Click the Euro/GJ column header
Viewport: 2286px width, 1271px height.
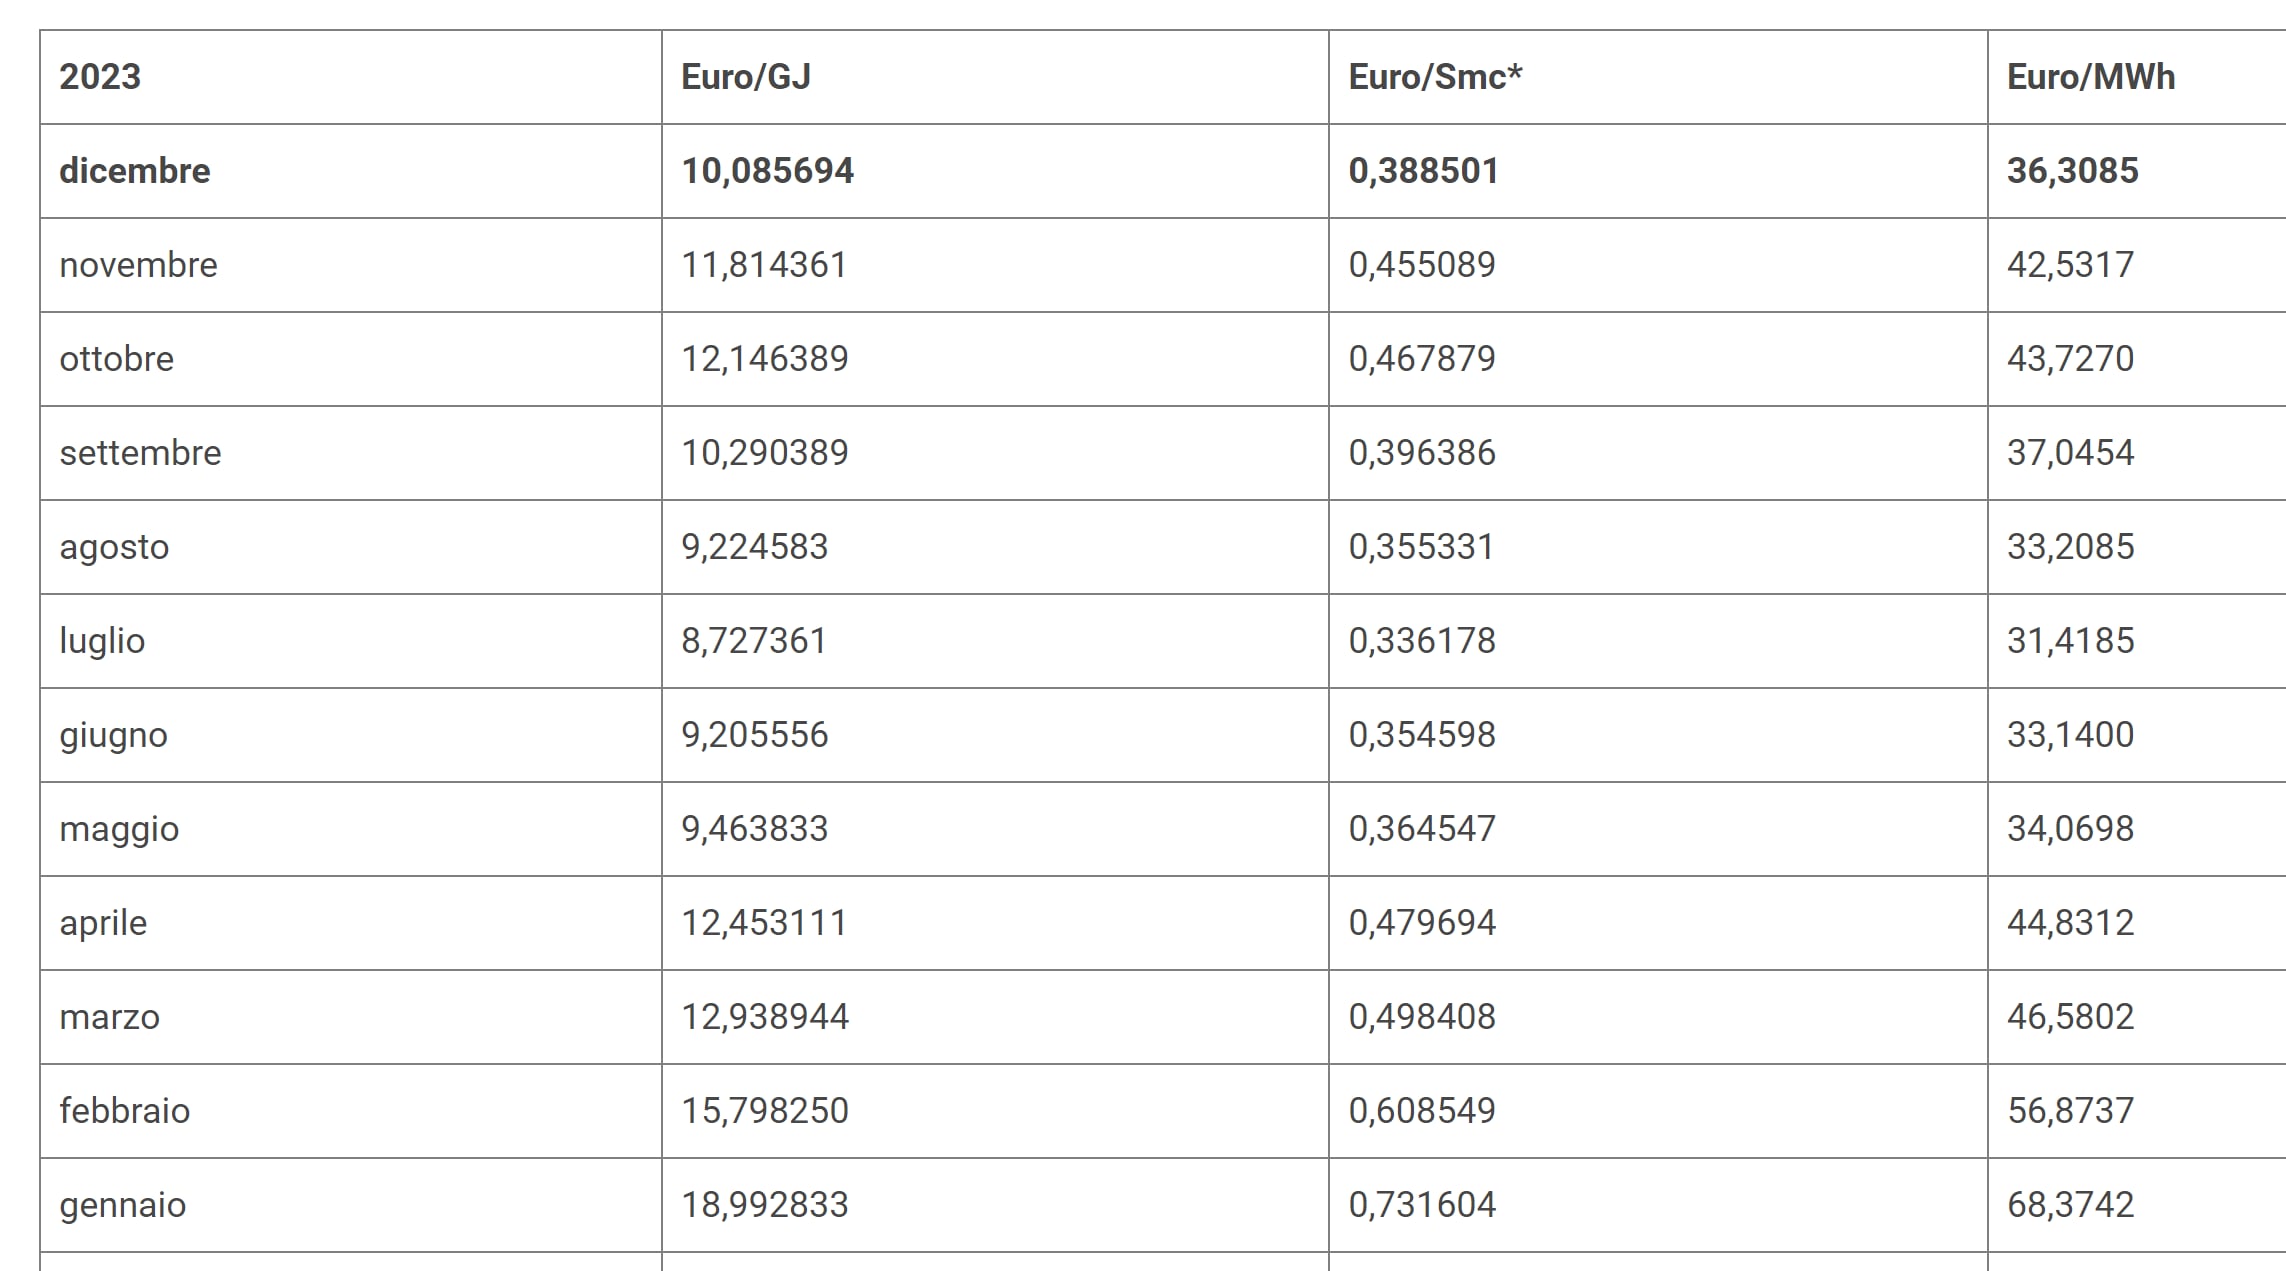coord(746,77)
